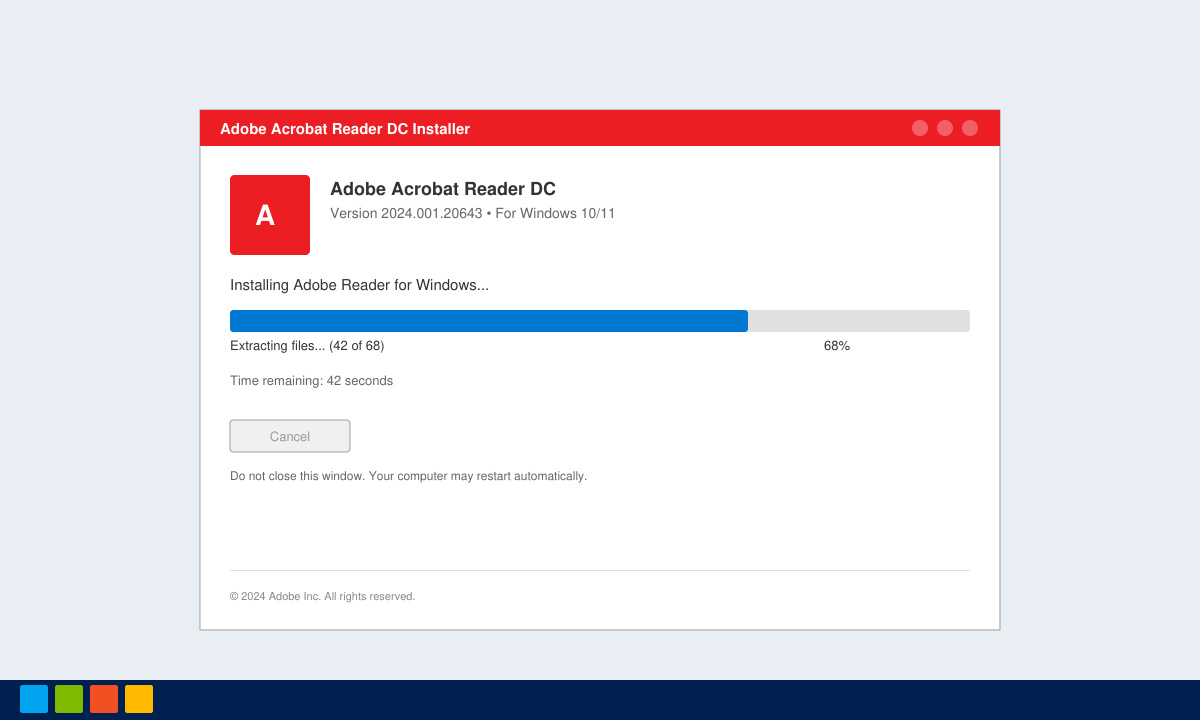The image size is (1200, 720).
Task: Click the 'Version 2024.001.20643' text
Action: point(406,213)
